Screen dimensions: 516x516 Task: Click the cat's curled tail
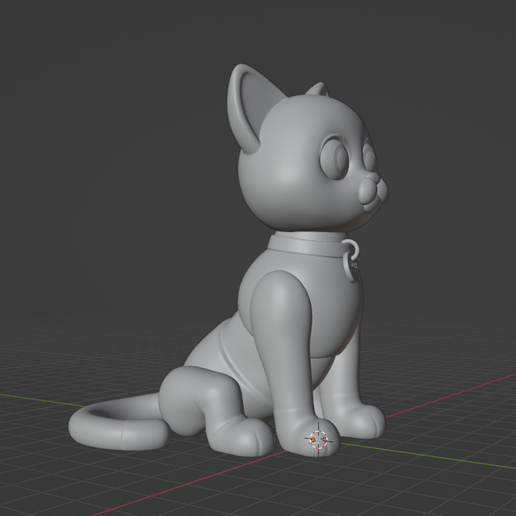(117, 423)
